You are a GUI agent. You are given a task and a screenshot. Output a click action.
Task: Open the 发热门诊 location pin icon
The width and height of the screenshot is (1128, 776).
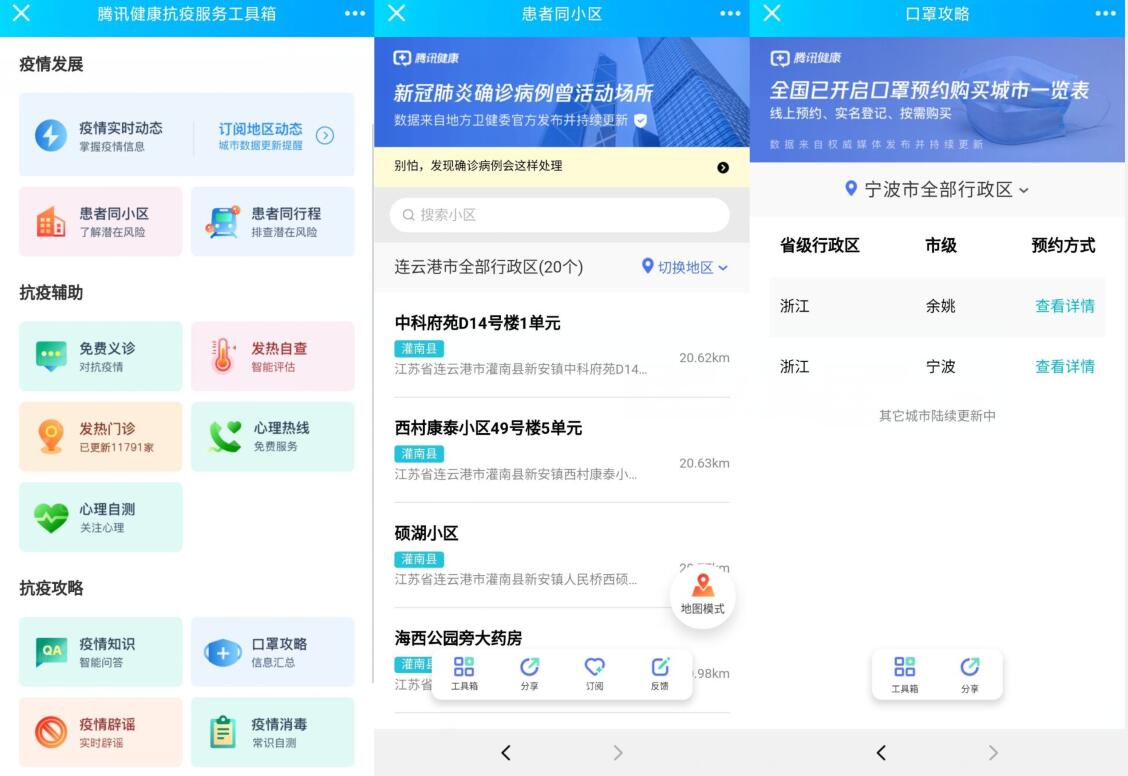(x=51, y=437)
